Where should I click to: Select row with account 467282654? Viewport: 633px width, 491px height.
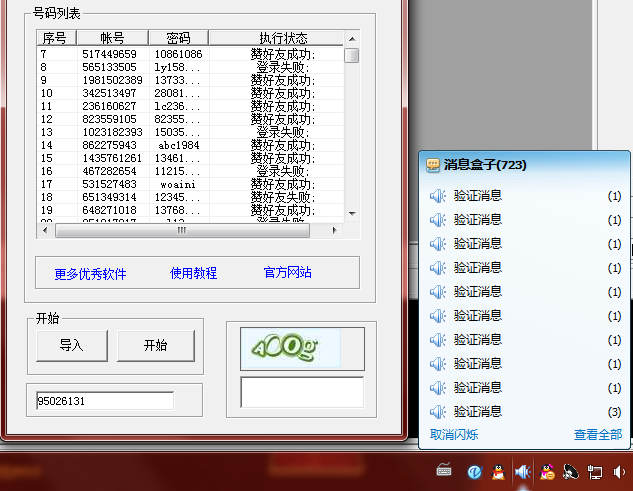coord(190,171)
